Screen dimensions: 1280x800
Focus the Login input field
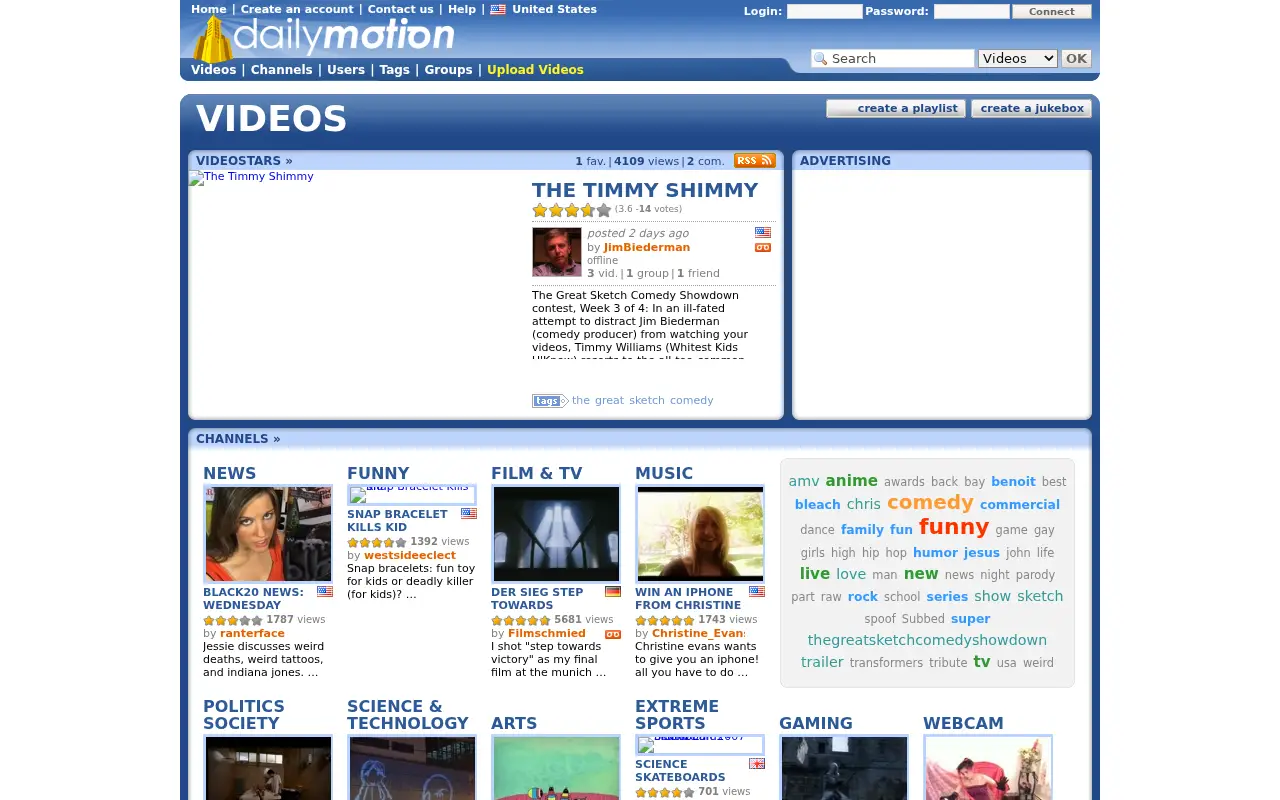coord(824,12)
